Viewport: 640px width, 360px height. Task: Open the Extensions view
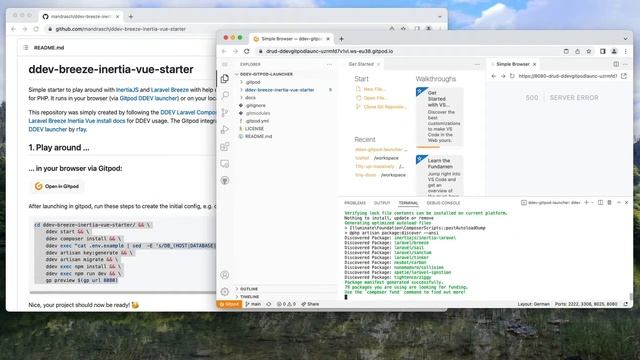(225, 147)
